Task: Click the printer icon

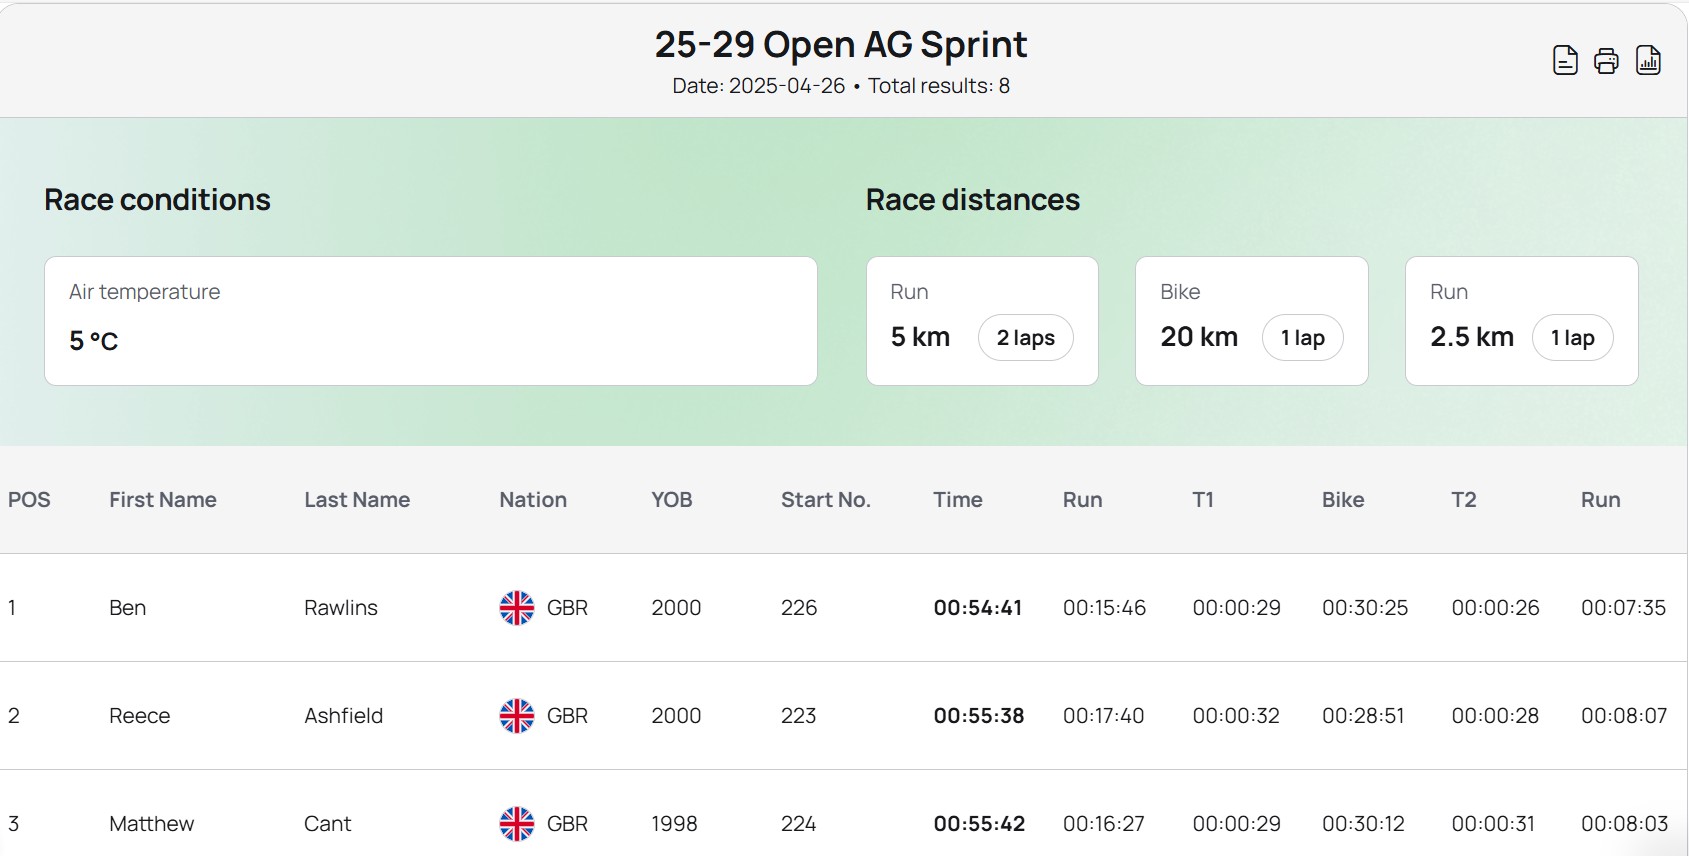Action: pyautogui.click(x=1606, y=61)
